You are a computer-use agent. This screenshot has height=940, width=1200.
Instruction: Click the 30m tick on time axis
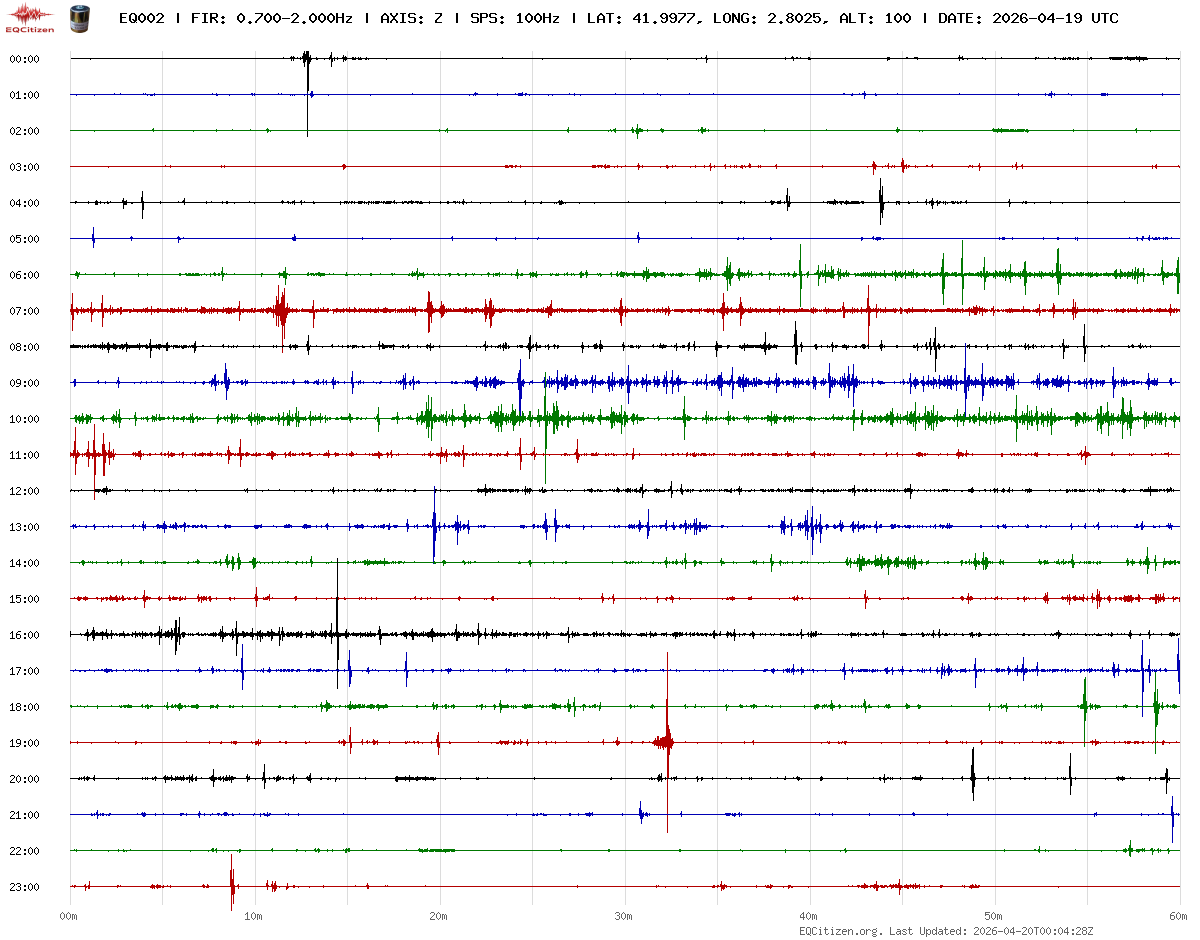624,916
